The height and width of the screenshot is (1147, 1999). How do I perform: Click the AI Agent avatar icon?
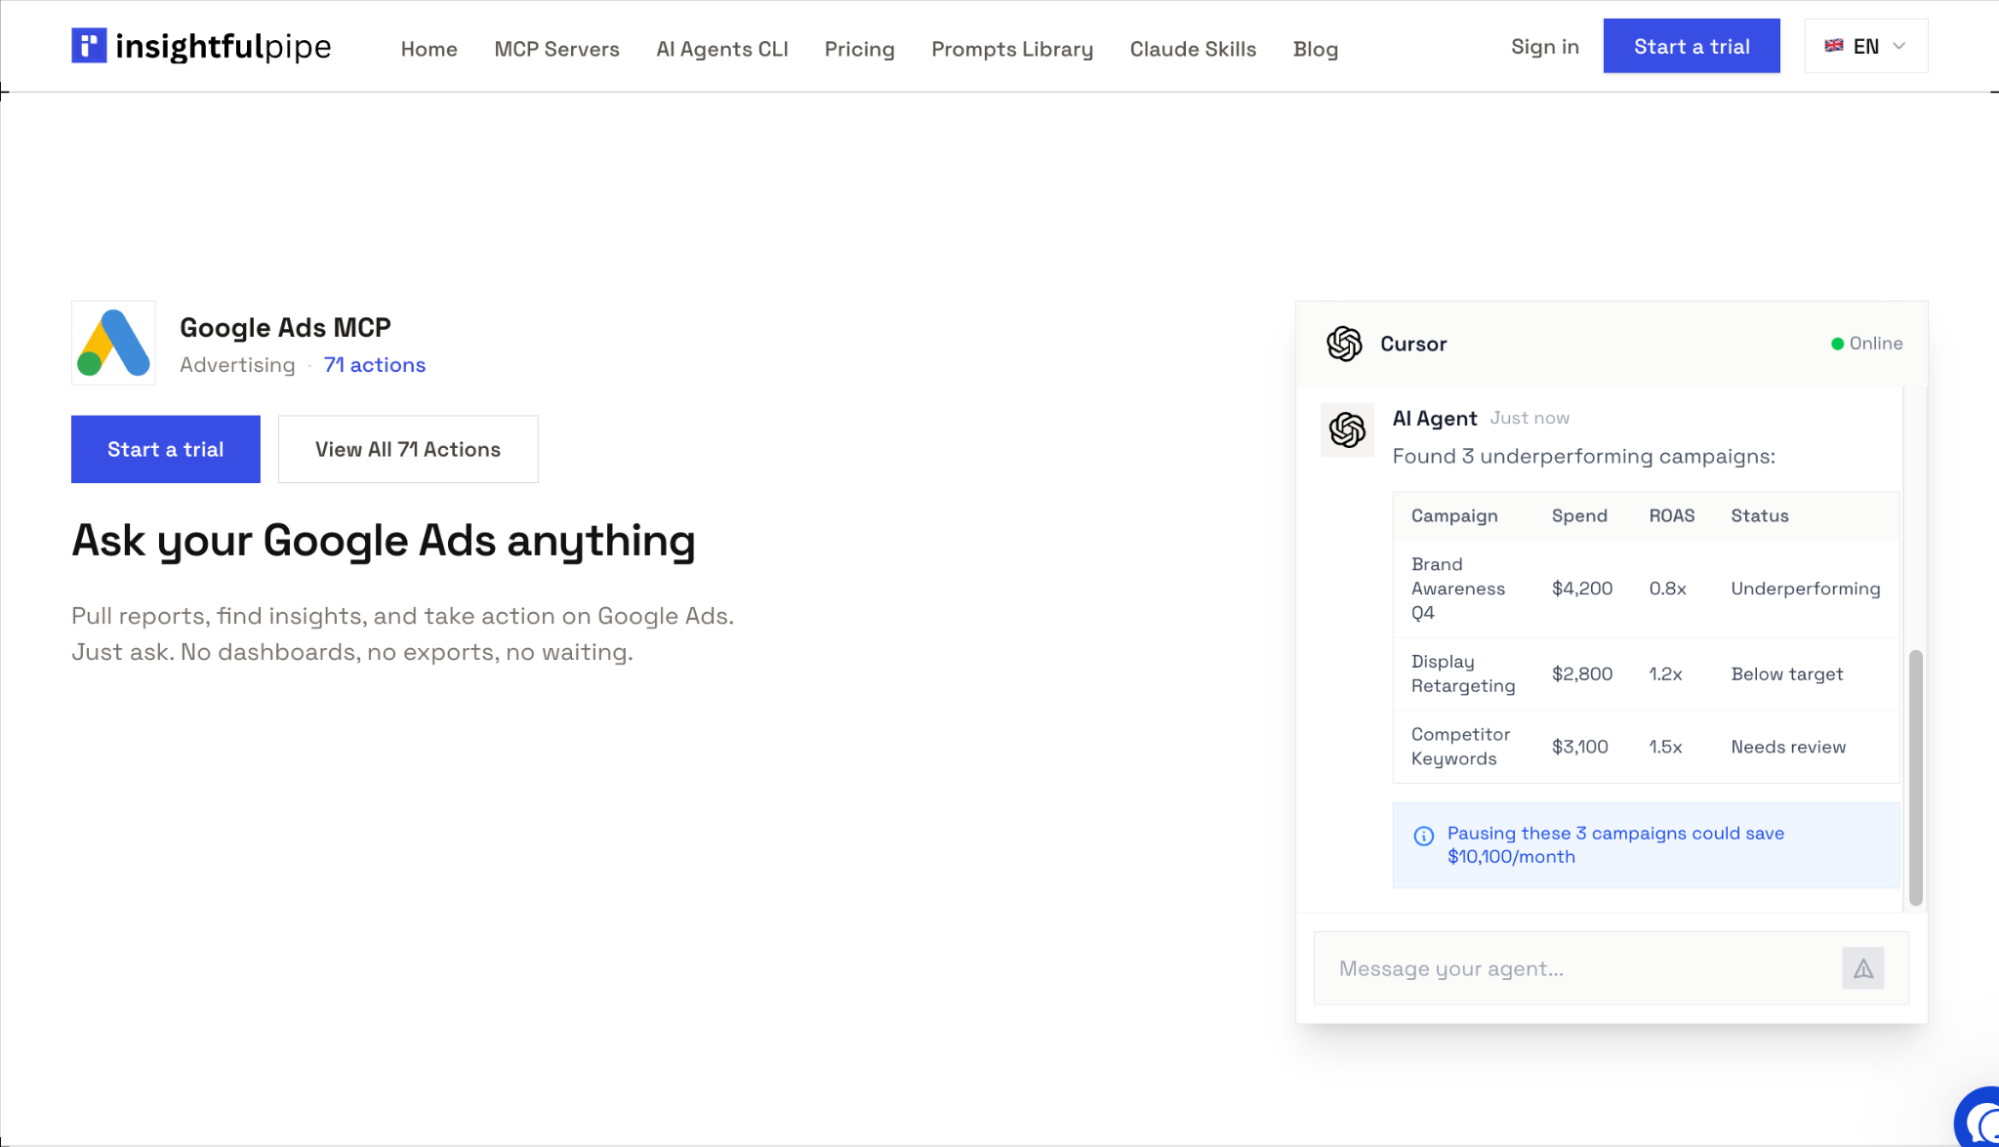coord(1347,430)
